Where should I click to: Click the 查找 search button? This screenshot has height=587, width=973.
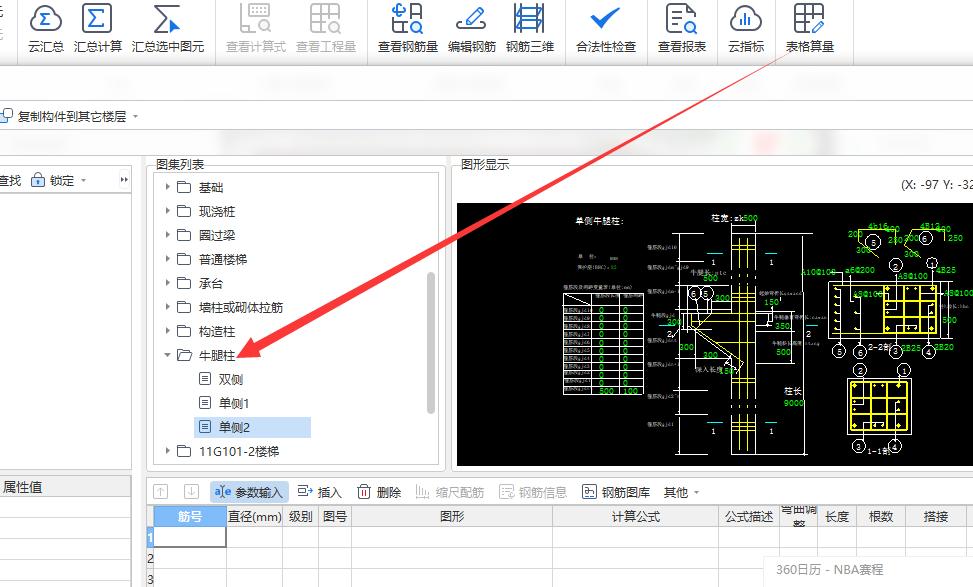(11, 181)
